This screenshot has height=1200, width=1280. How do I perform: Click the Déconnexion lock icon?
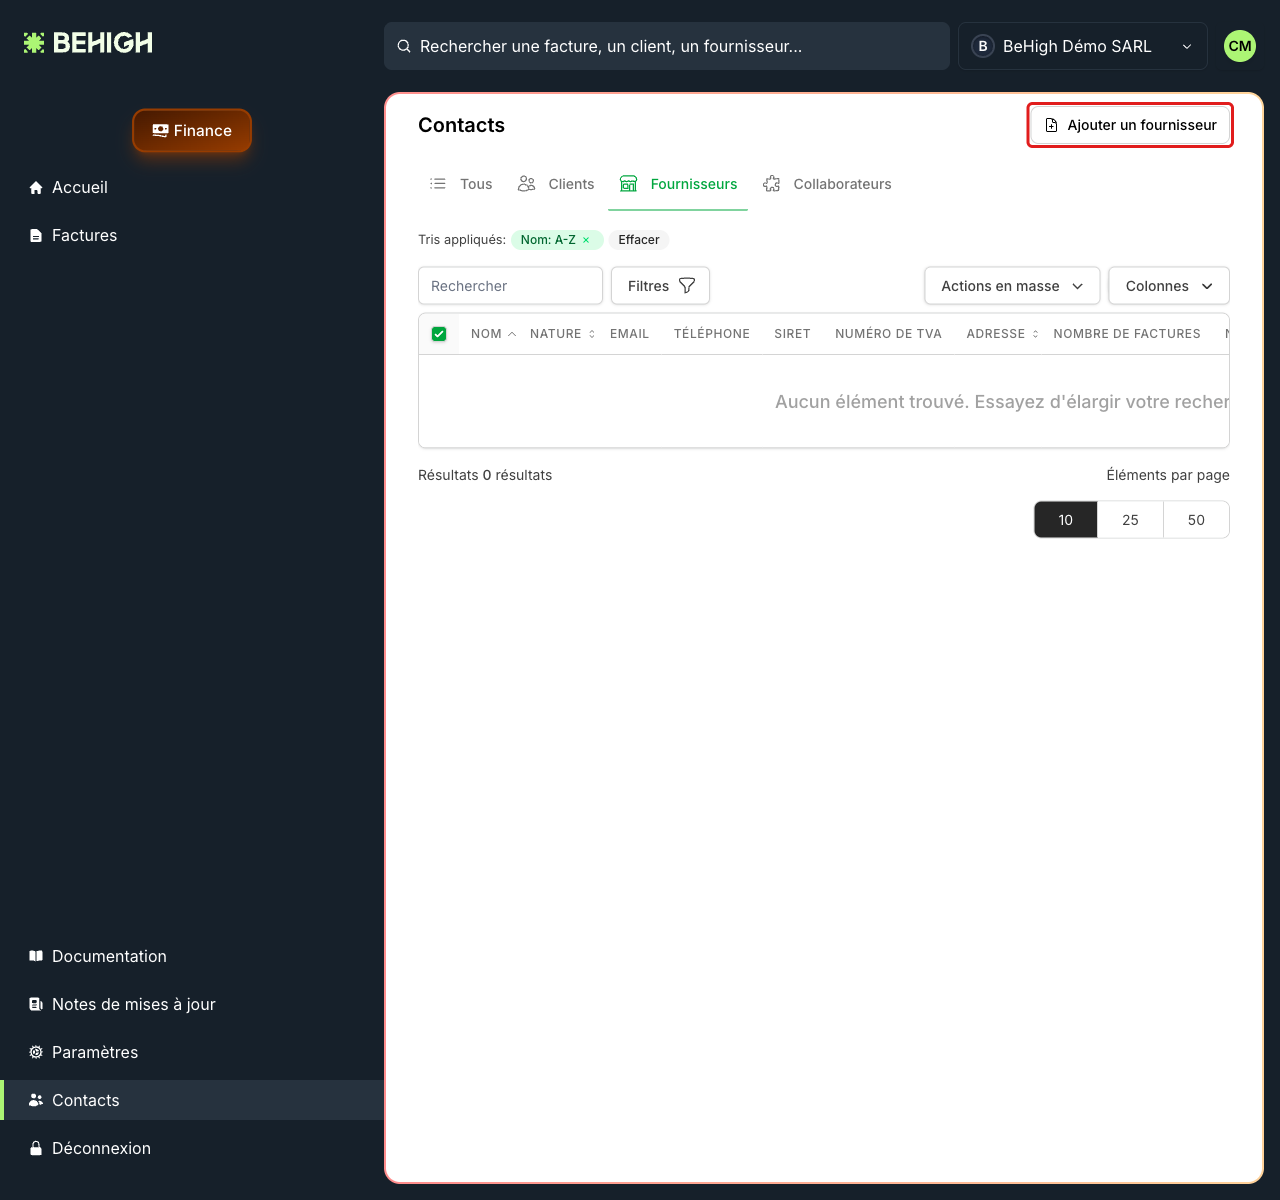(36, 1148)
